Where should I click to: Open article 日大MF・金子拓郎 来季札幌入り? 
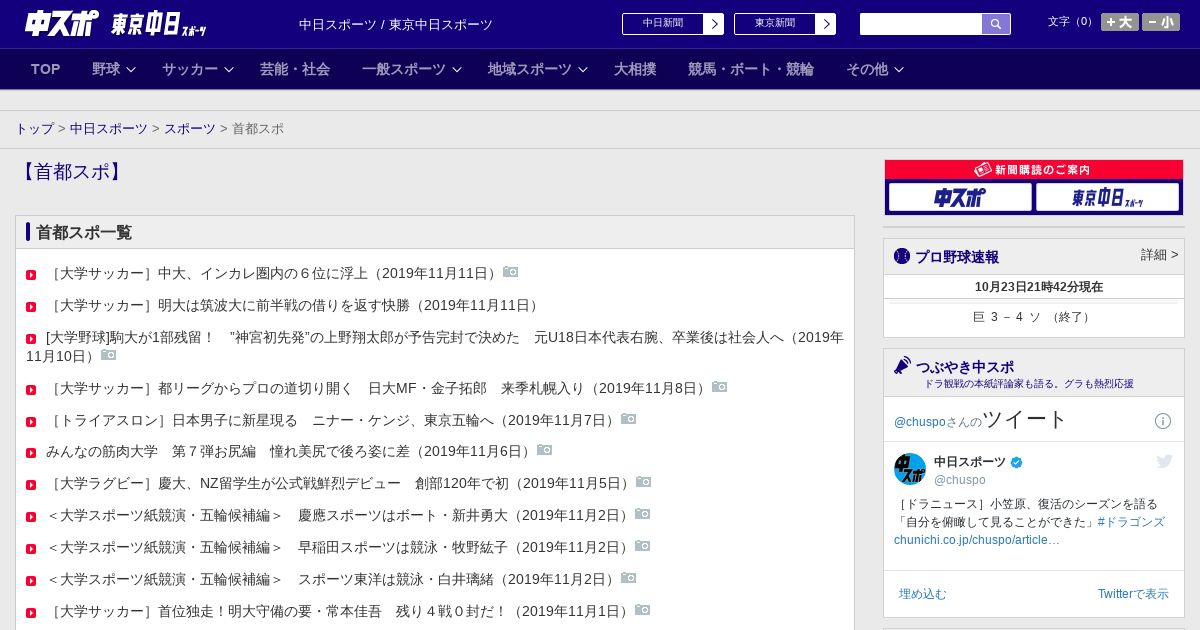point(377,388)
